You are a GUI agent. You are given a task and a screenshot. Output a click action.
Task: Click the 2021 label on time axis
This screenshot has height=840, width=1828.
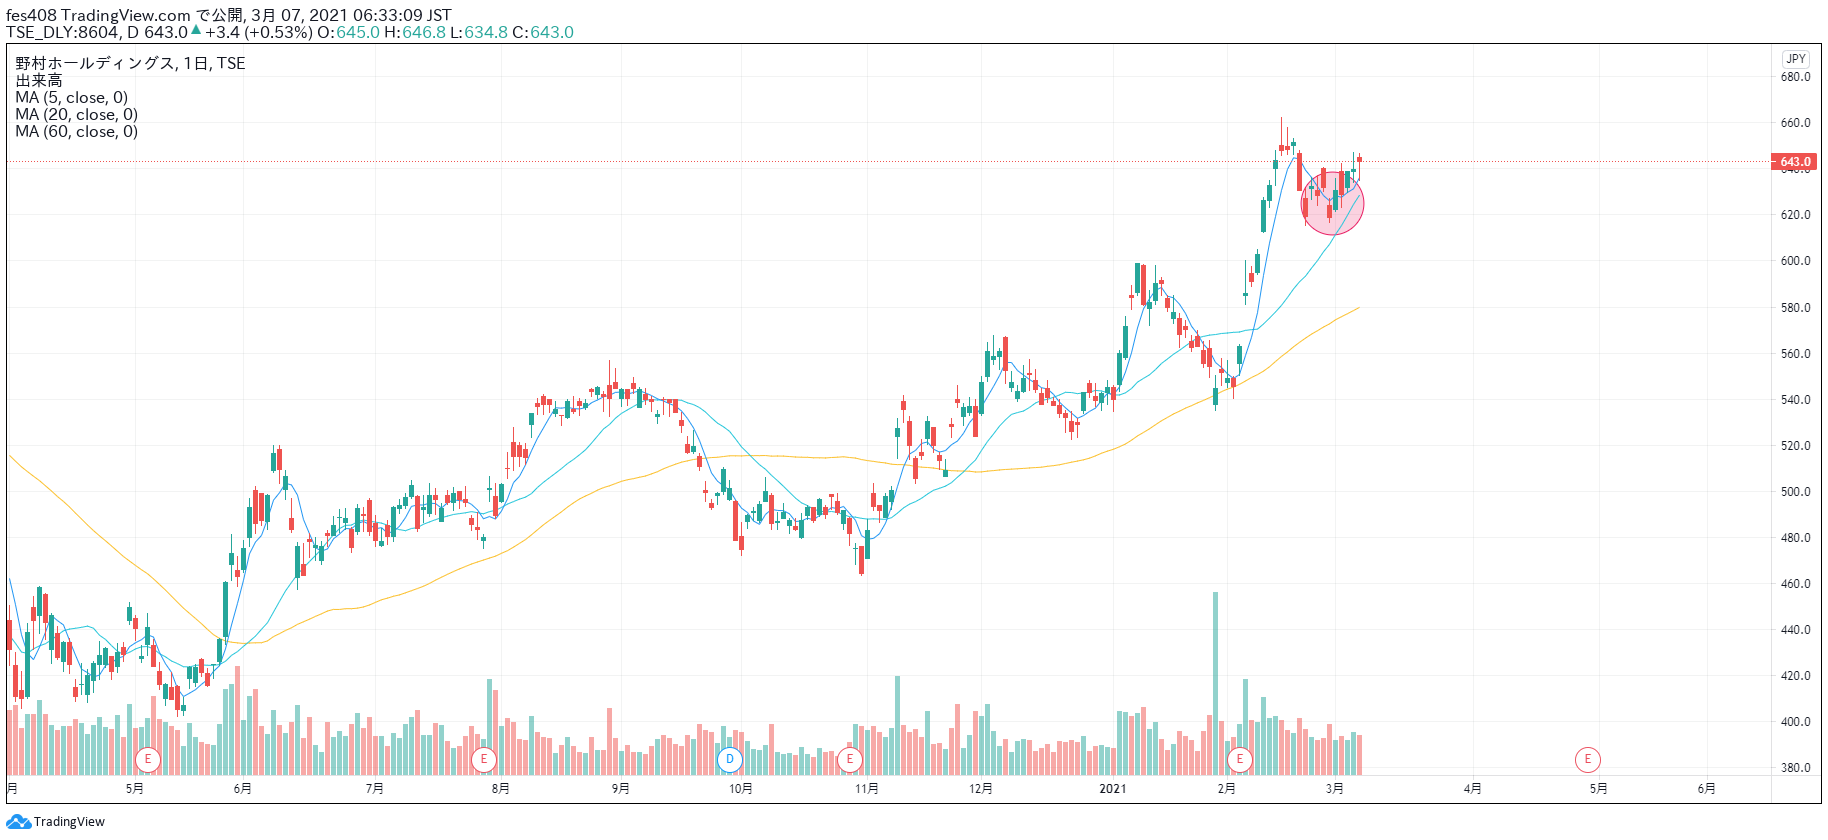1112,789
